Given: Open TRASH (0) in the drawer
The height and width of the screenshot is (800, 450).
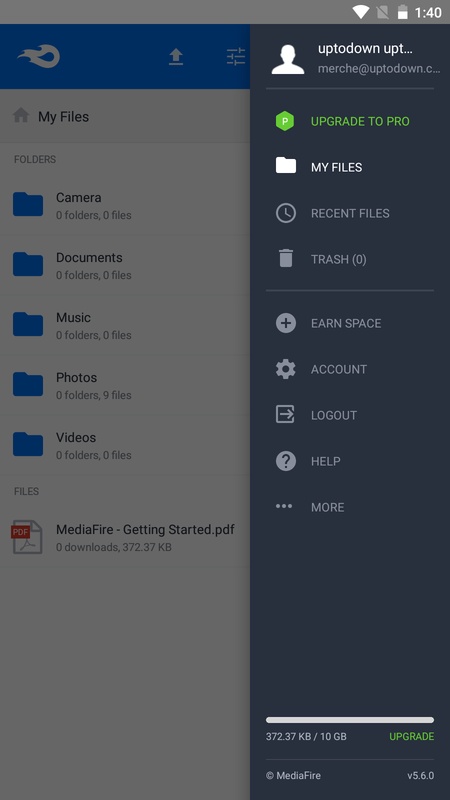Looking at the screenshot, I should pos(339,259).
